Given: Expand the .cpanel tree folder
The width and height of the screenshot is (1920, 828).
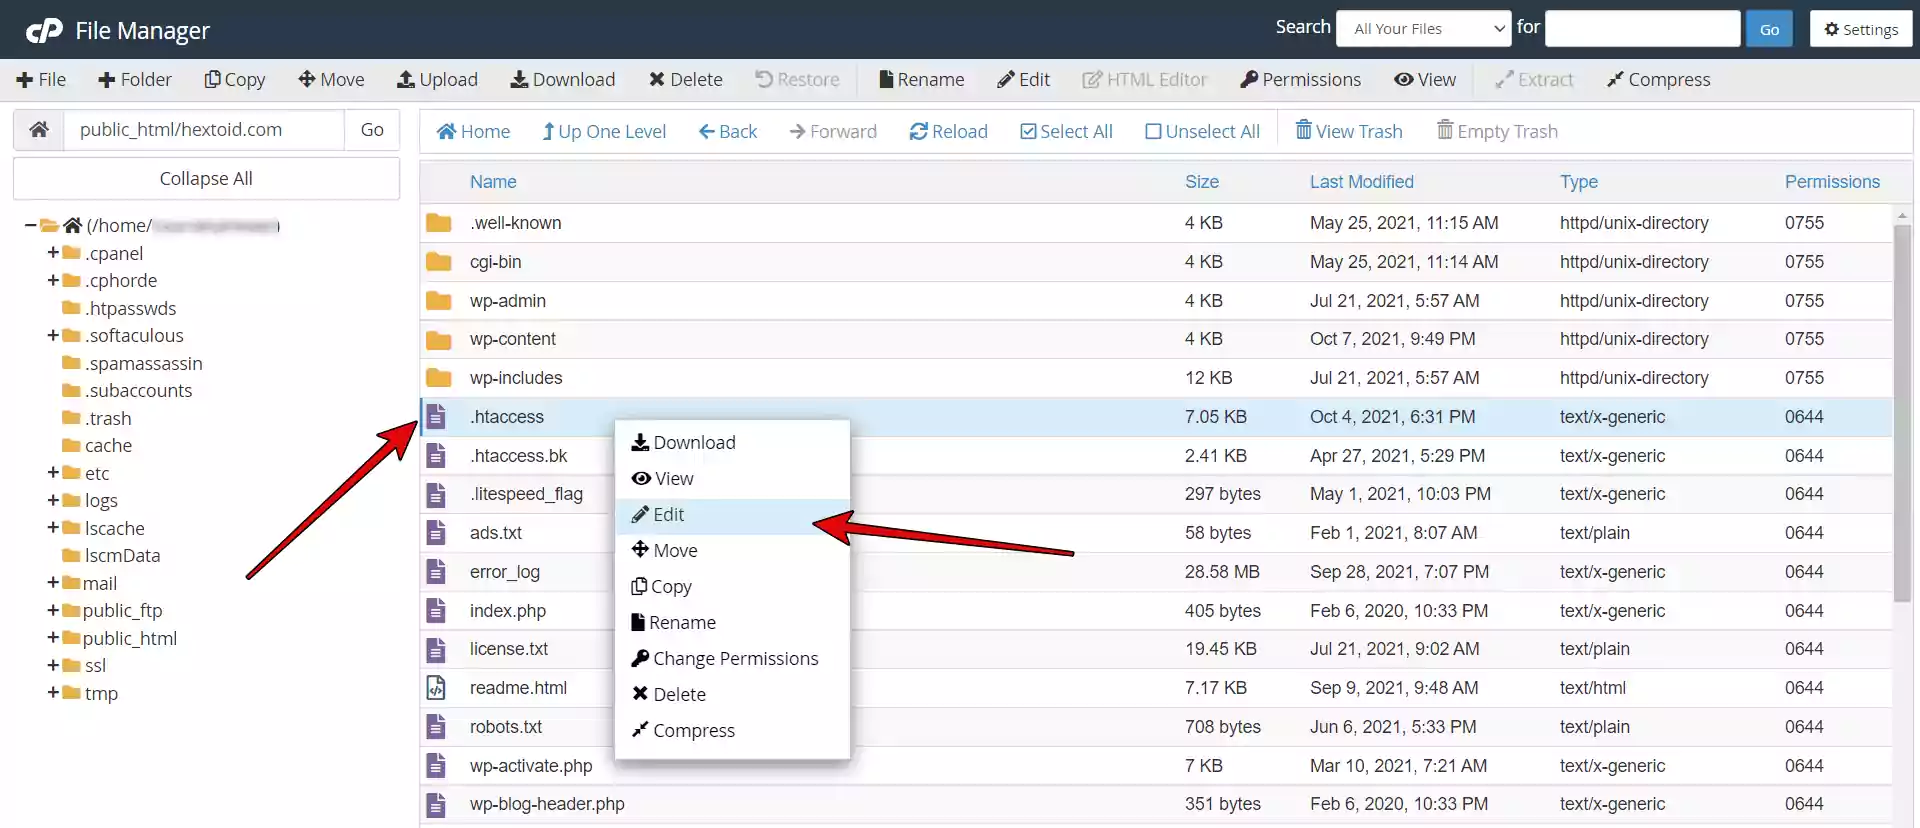Looking at the screenshot, I should point(53,253).
